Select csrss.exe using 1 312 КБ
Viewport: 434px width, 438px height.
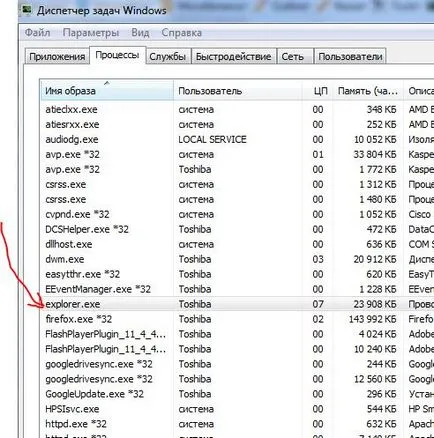click(x=237, y=184)
